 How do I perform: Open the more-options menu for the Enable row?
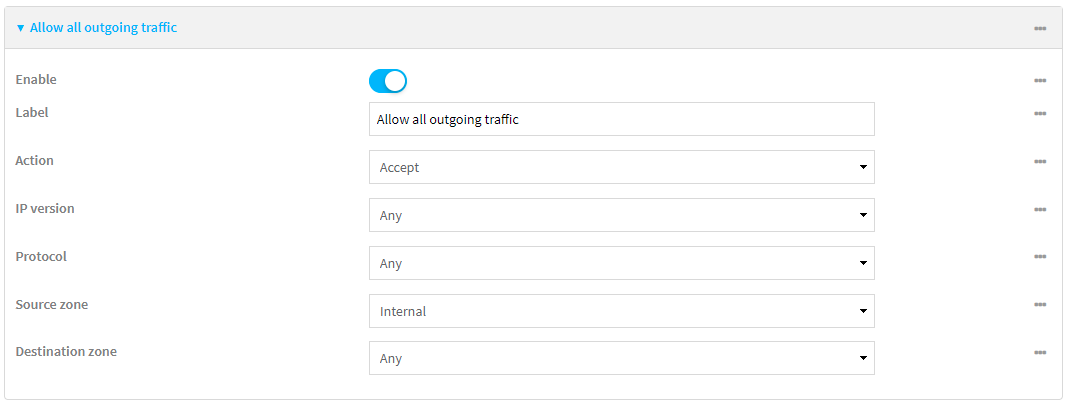[x=1040, y=80]
